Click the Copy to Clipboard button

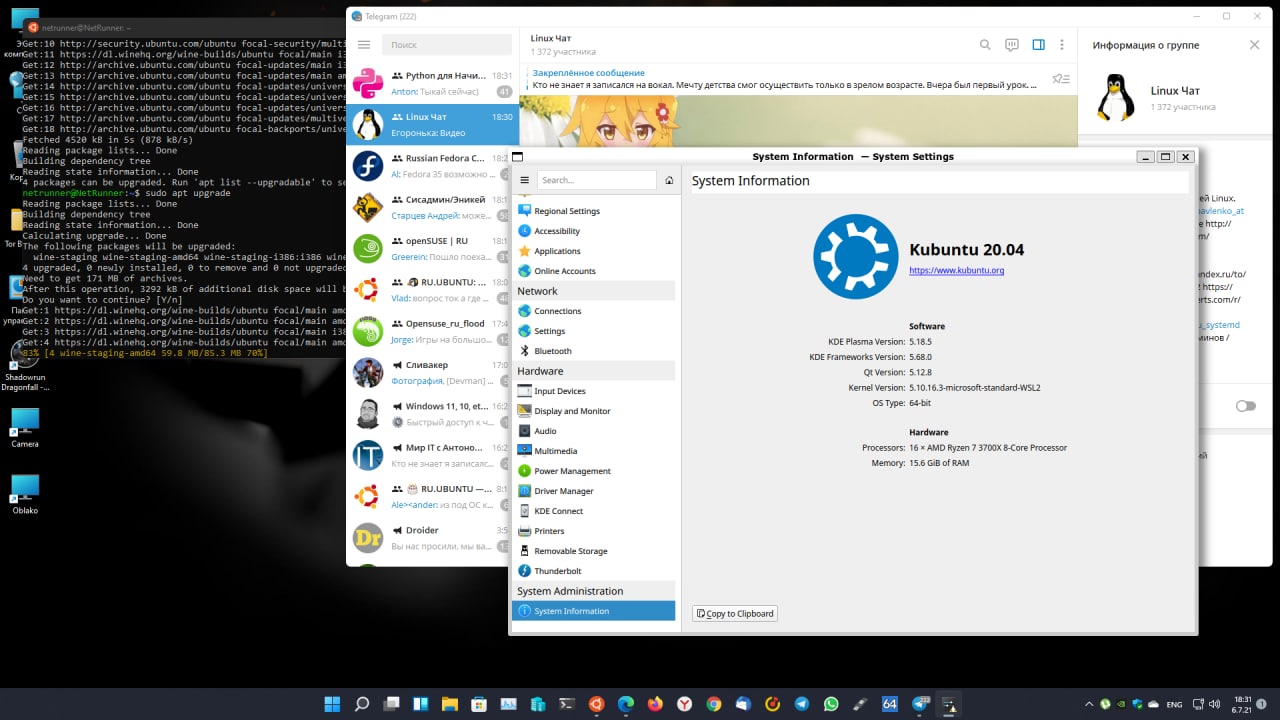click(x=734, y=613)
